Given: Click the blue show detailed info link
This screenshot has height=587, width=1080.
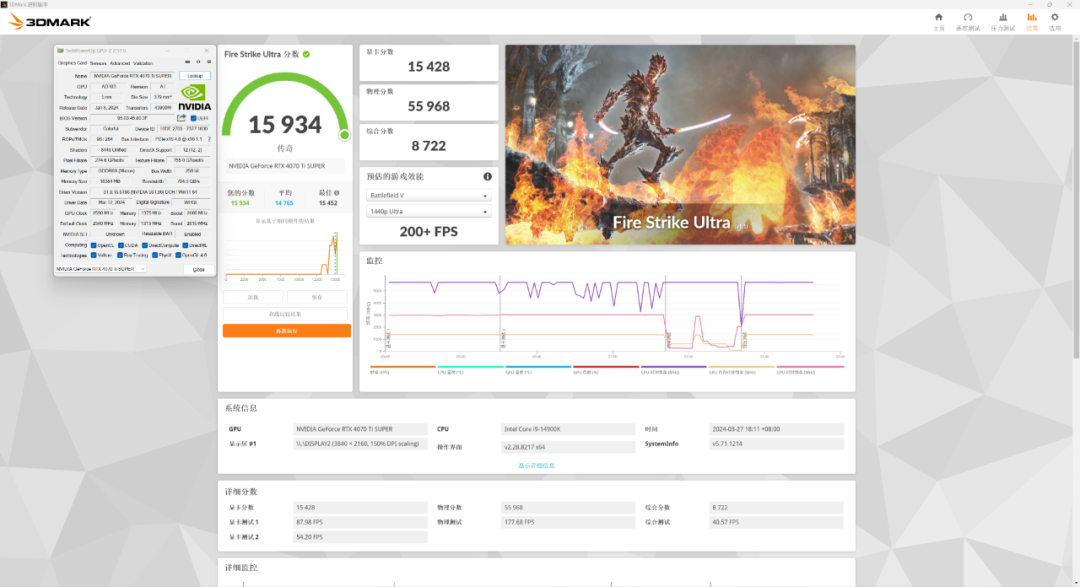Looking at the screenshot, I should [537, 466].
